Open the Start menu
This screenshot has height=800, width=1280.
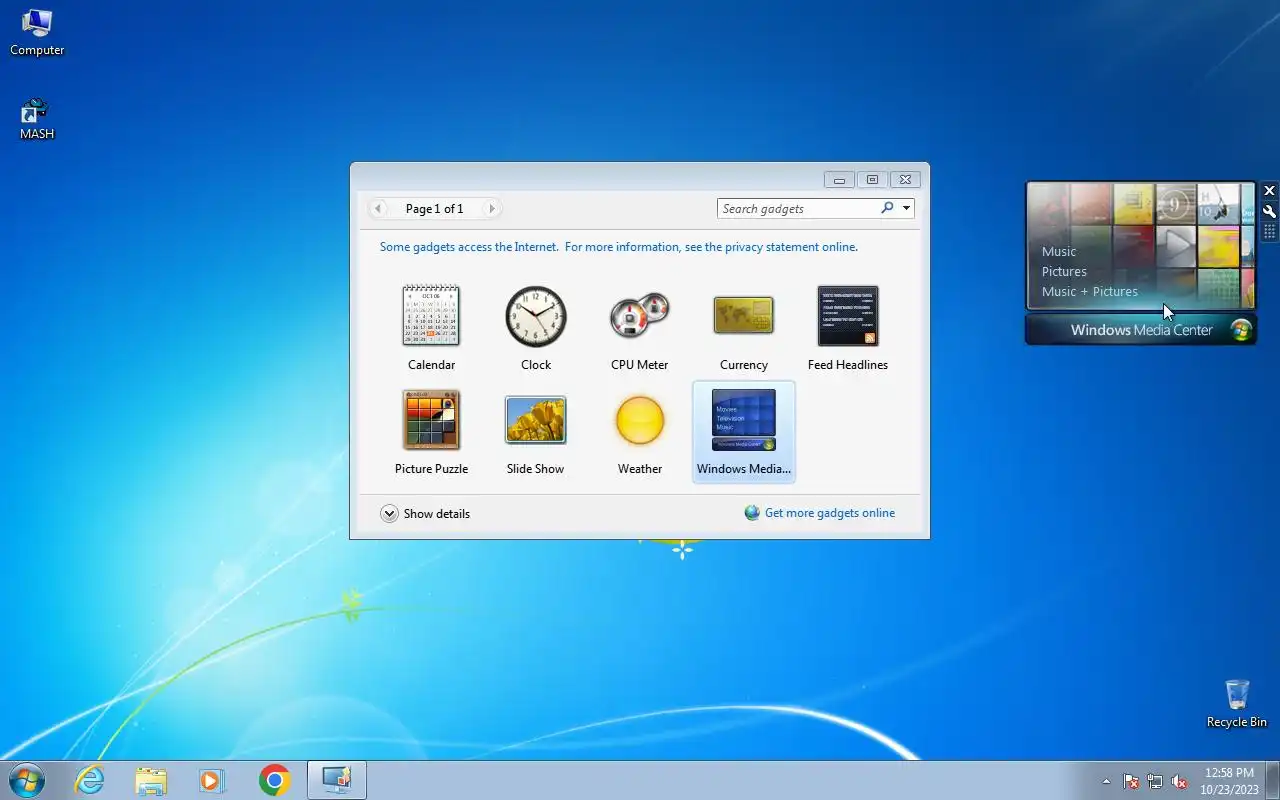[27, 780]
